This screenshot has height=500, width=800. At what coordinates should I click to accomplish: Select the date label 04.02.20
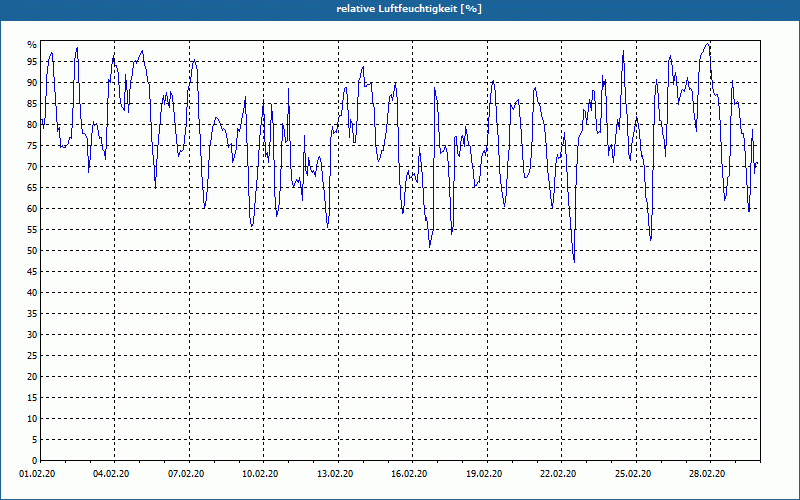pos(111,474)
